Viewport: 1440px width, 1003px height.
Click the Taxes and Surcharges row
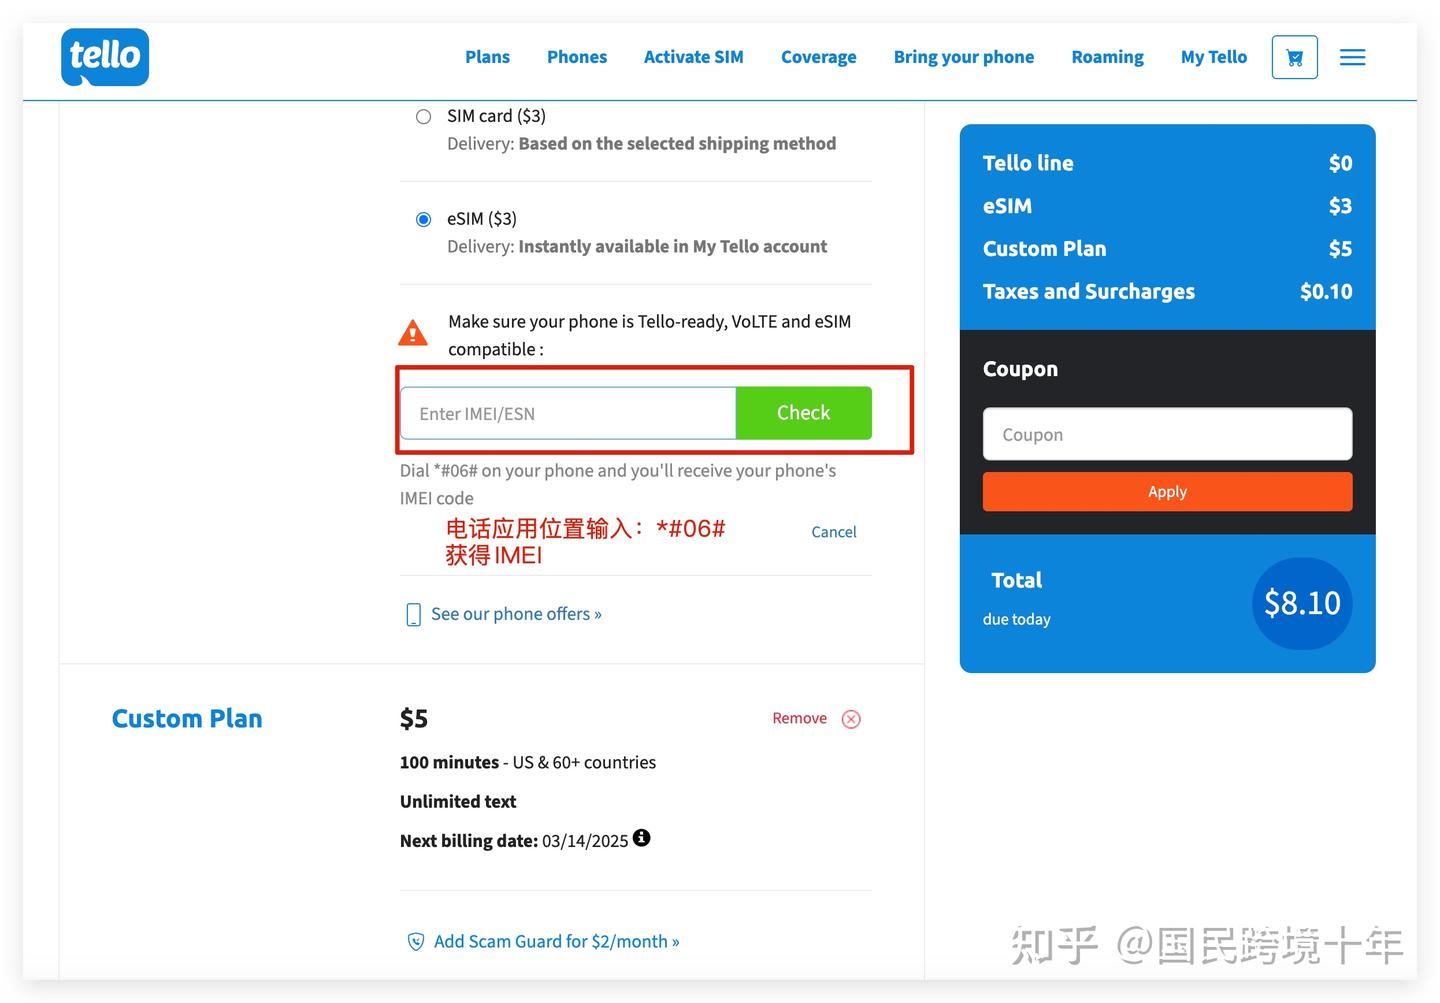pyautogui.click(x=1167, y=292)
